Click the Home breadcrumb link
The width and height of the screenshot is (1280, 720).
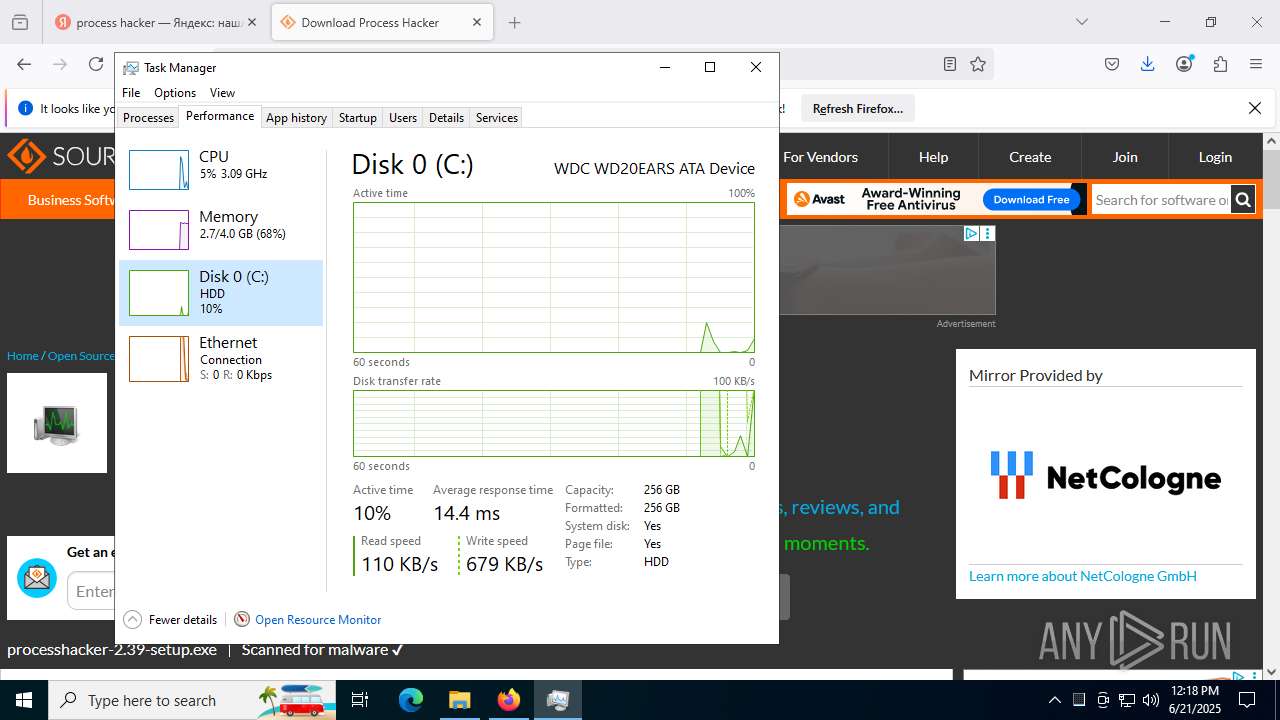[23, 355]
